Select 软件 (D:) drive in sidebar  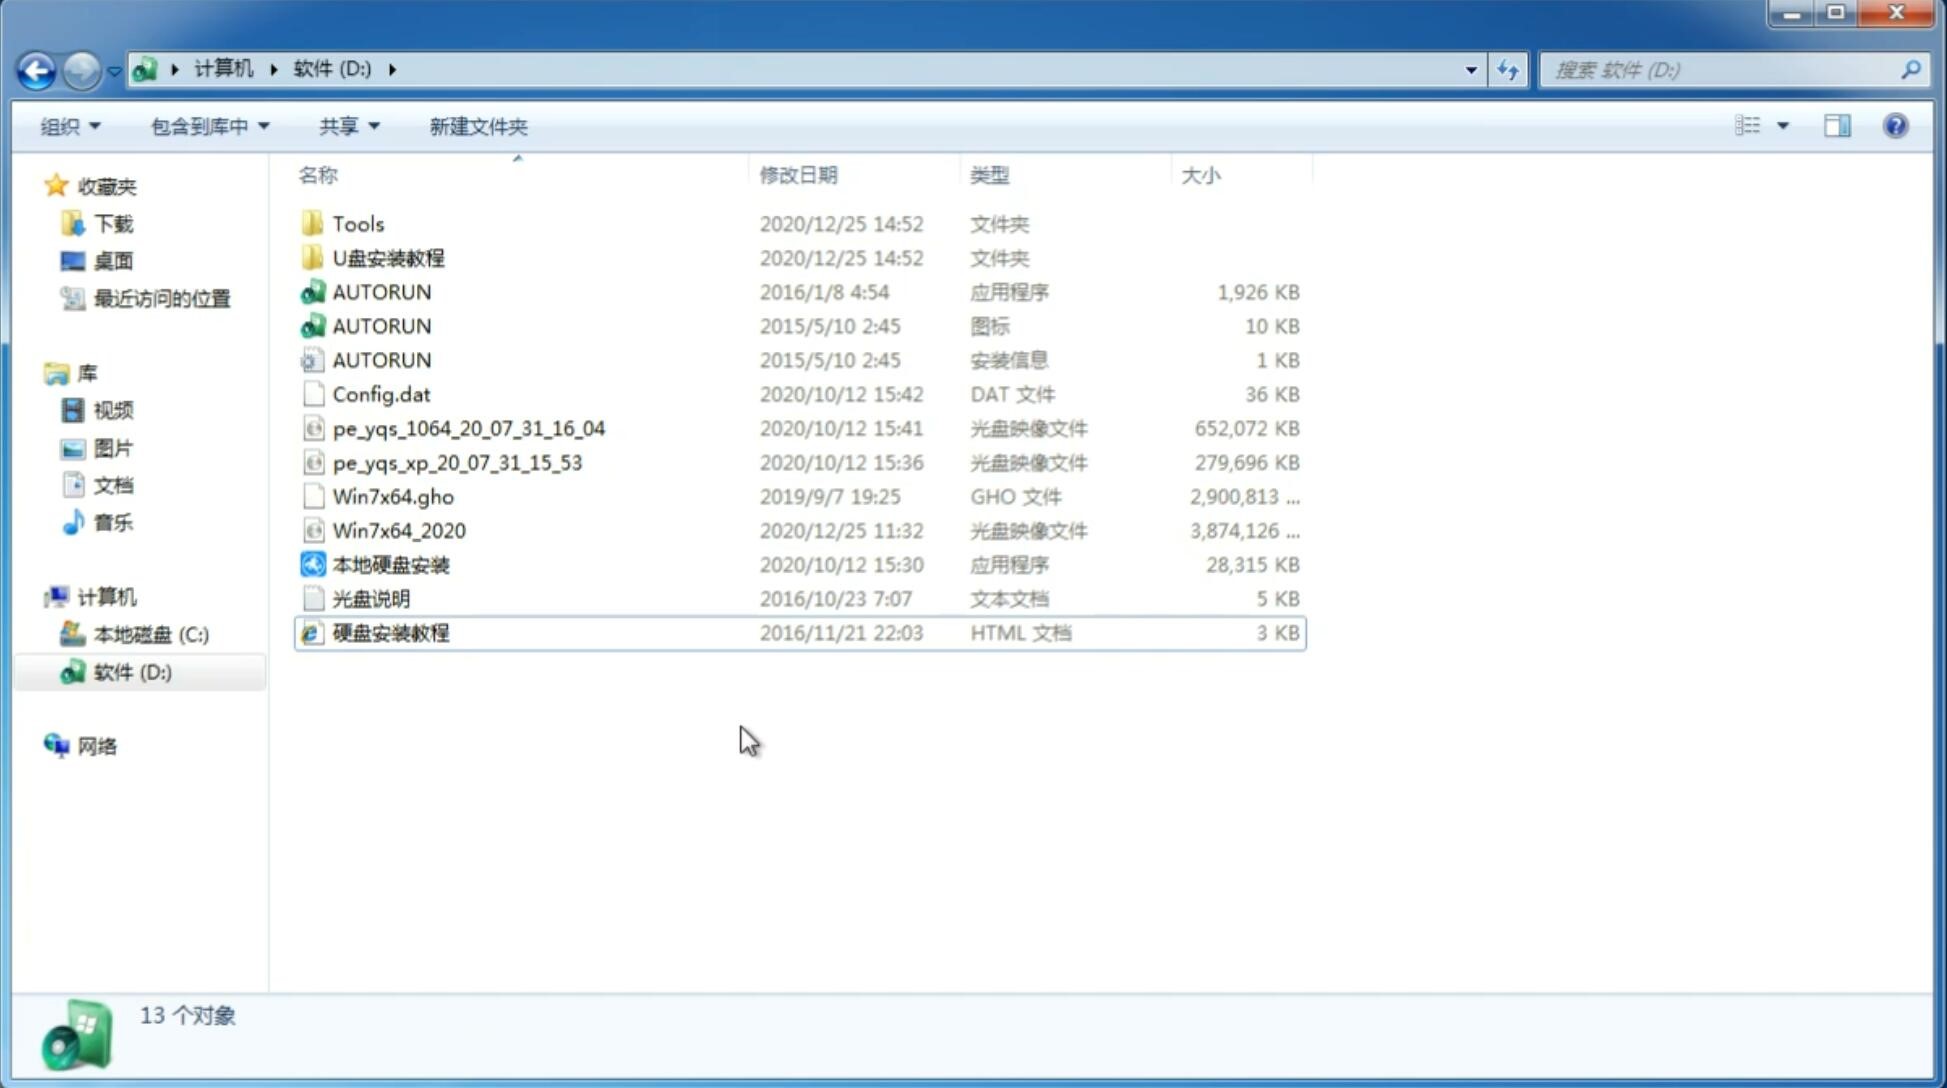click(132, 671)
